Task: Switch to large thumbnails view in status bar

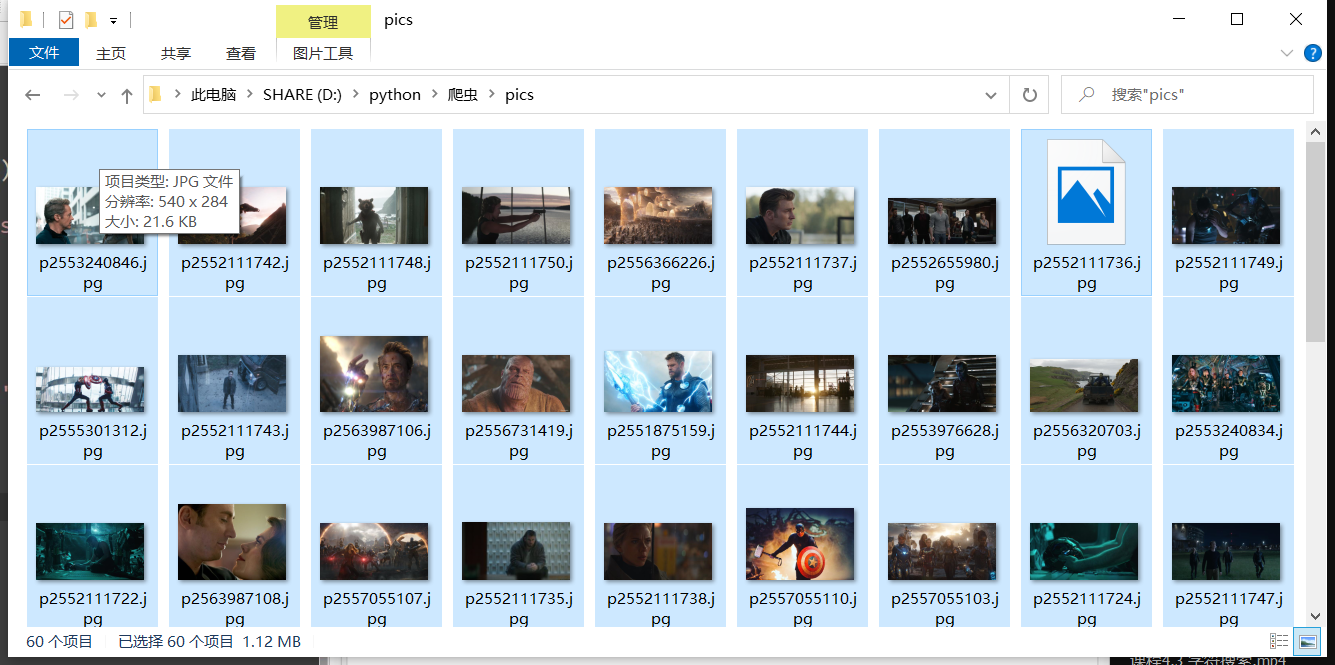Action: tap(1306, 641)
